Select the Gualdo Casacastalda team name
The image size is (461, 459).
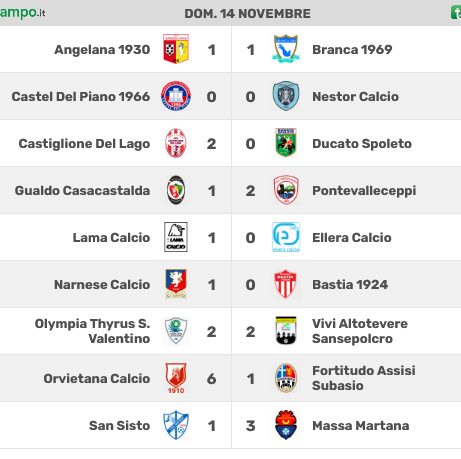pyautogui.click(x=82, y=191)
